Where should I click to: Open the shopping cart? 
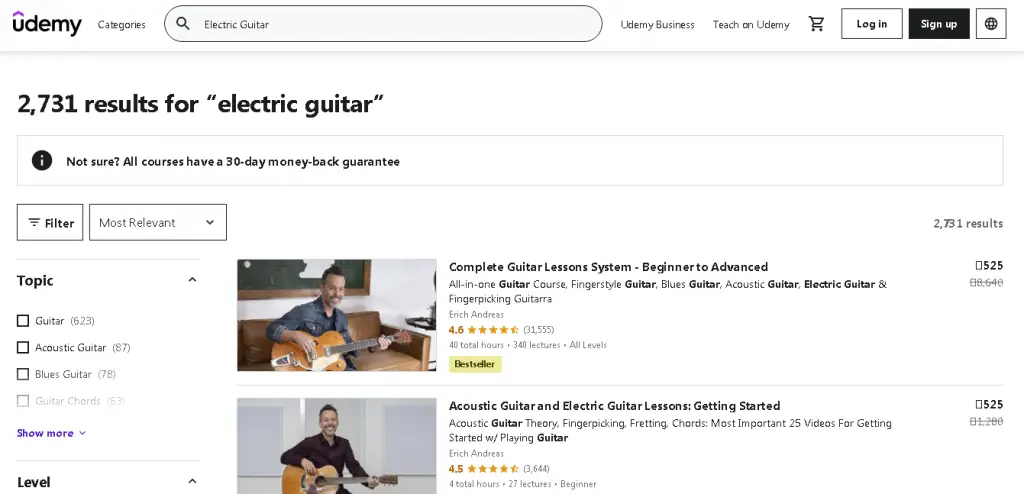pos(817,24)
